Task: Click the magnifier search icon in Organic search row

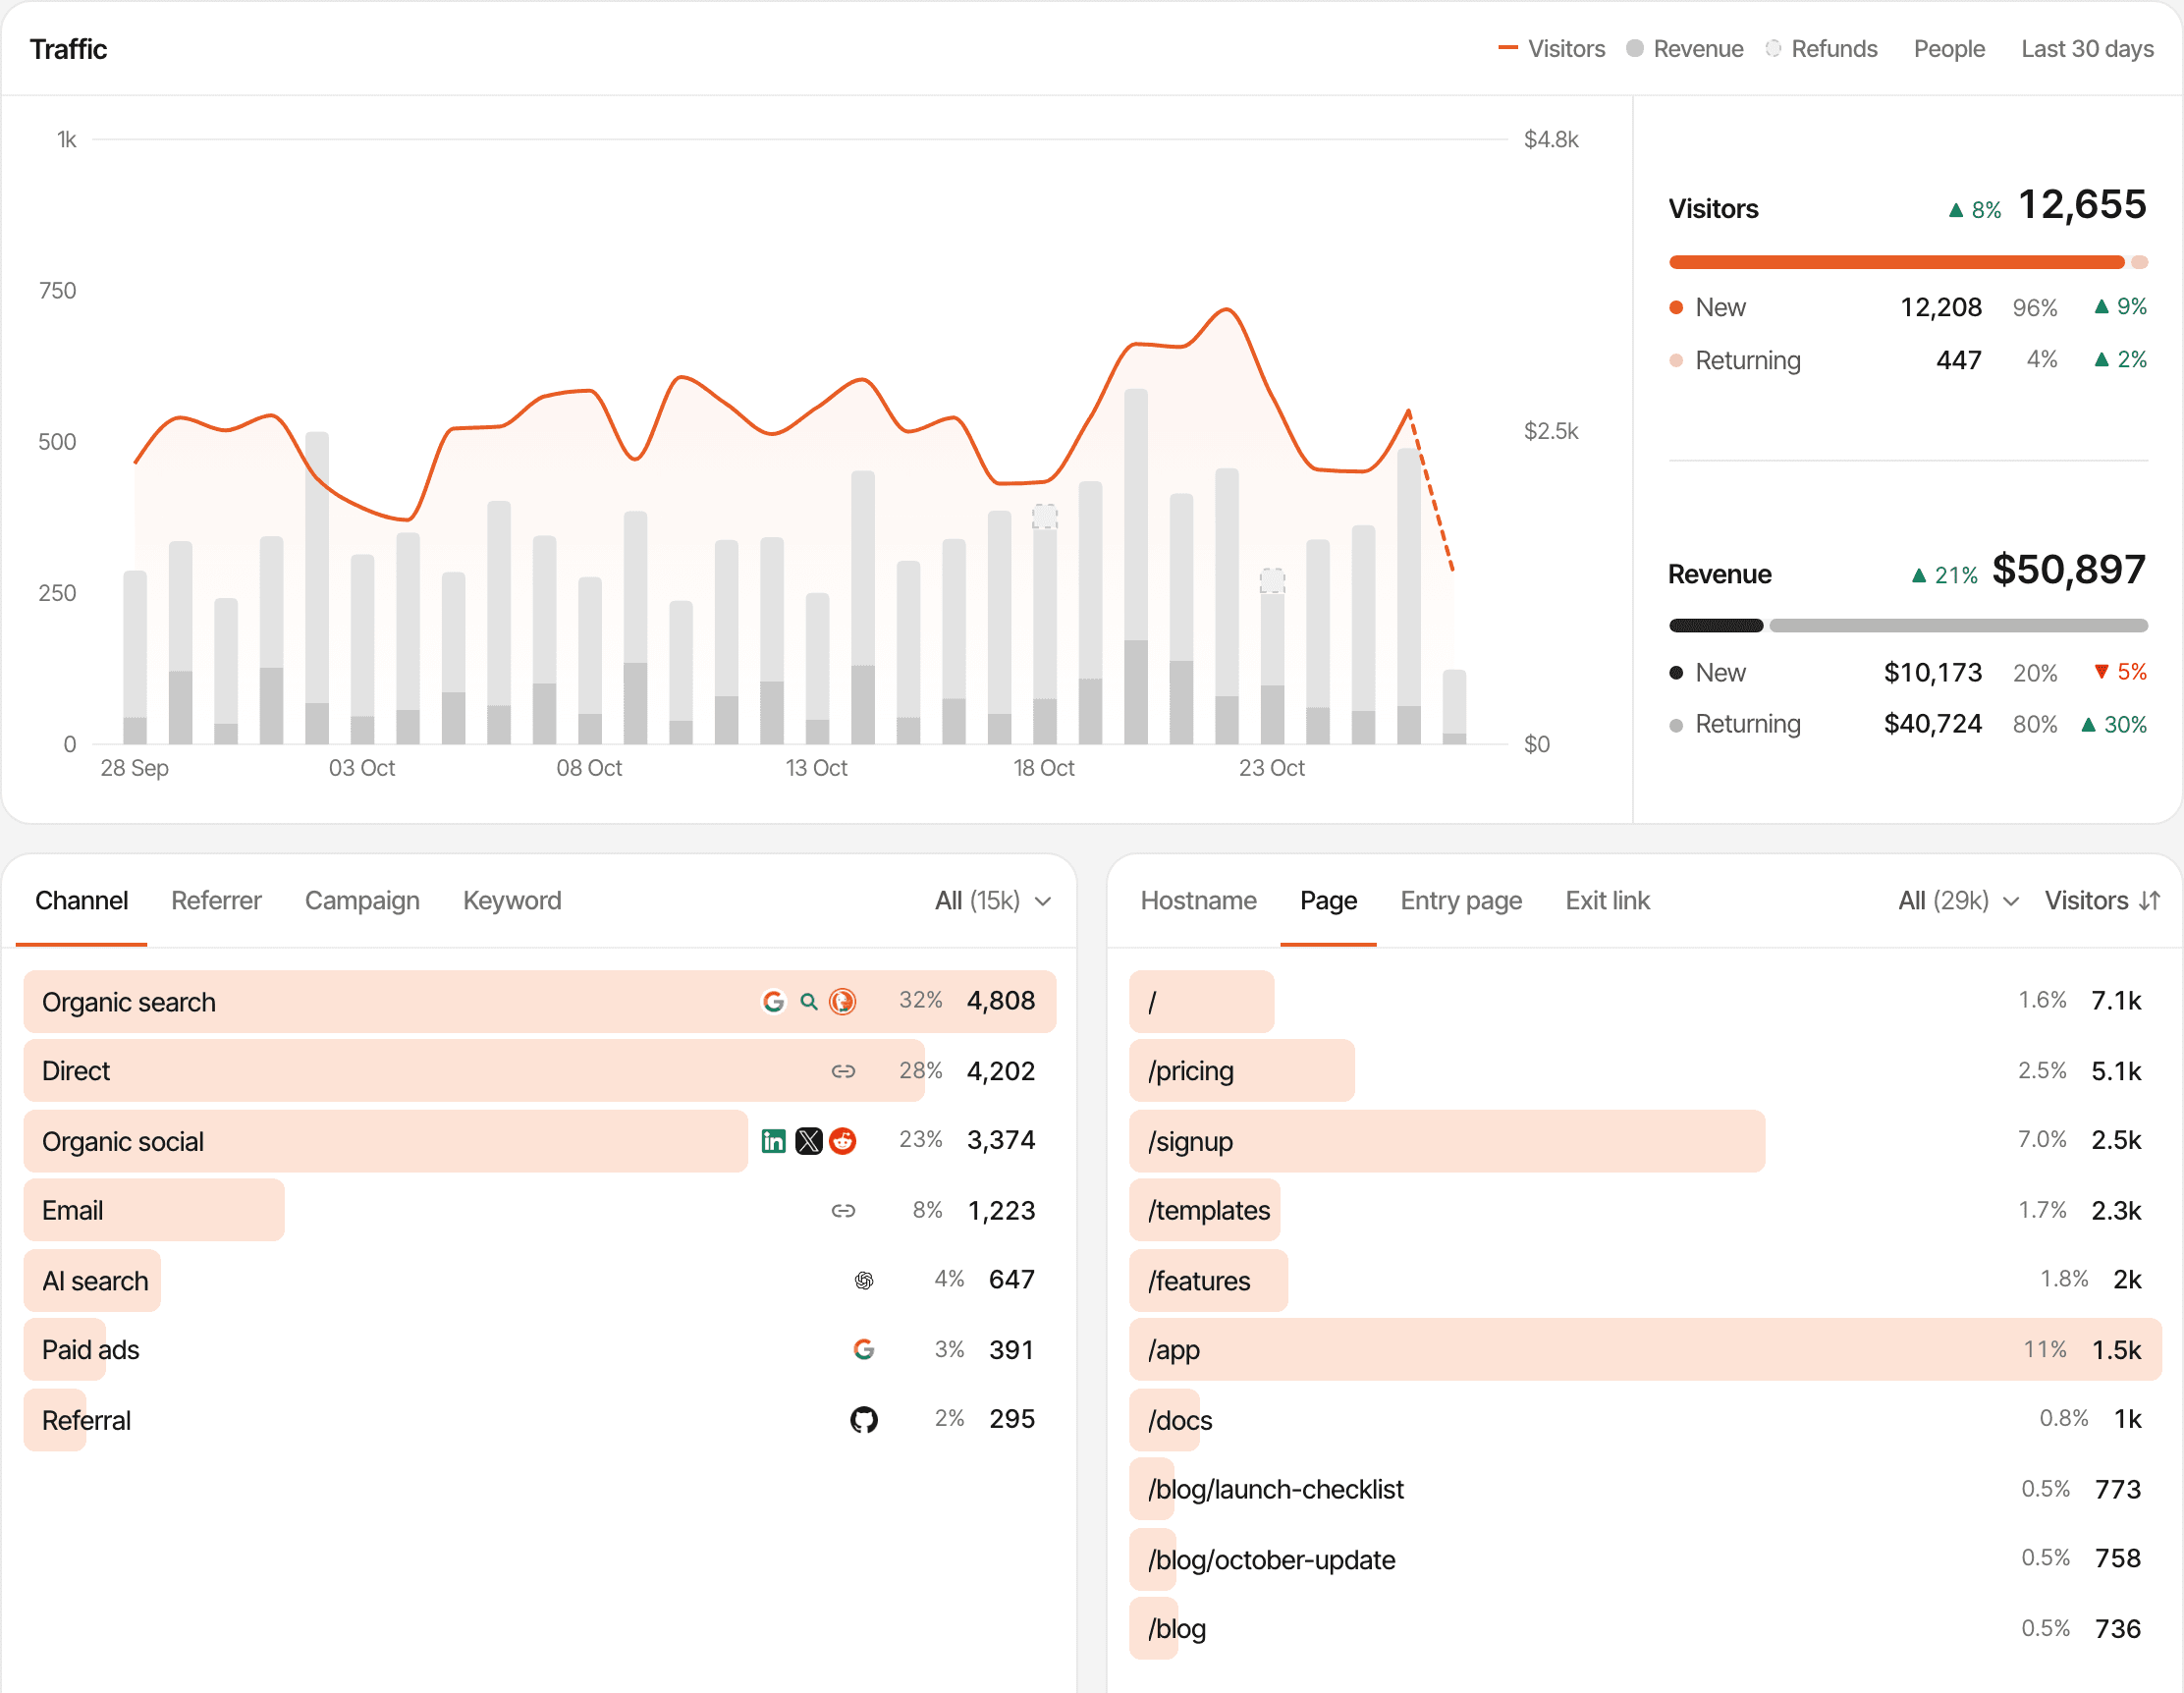Action: [808, 1001]
